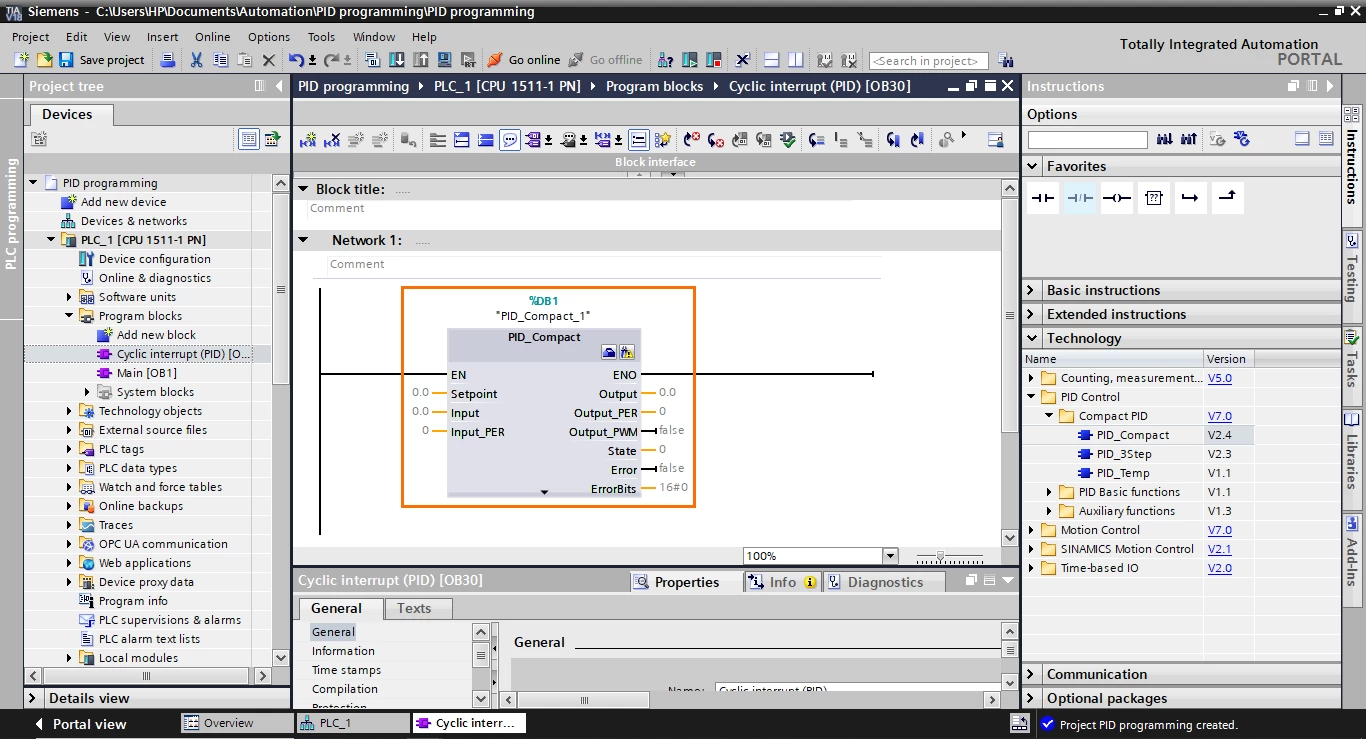This screenshot has width=1366, height=739.
Task: Click the Search in project field
Action: click(x=928, y=61)
